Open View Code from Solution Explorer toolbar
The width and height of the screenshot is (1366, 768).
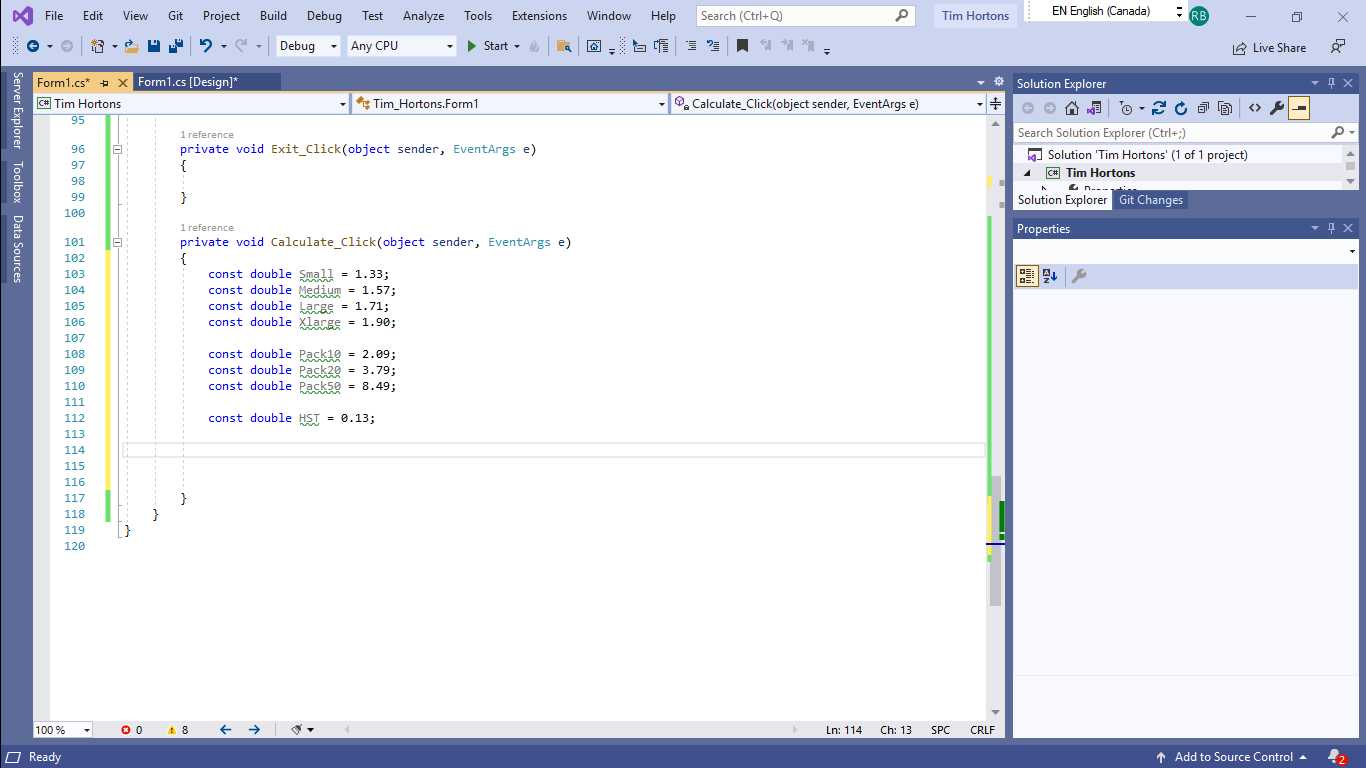tap(1255, 108)
